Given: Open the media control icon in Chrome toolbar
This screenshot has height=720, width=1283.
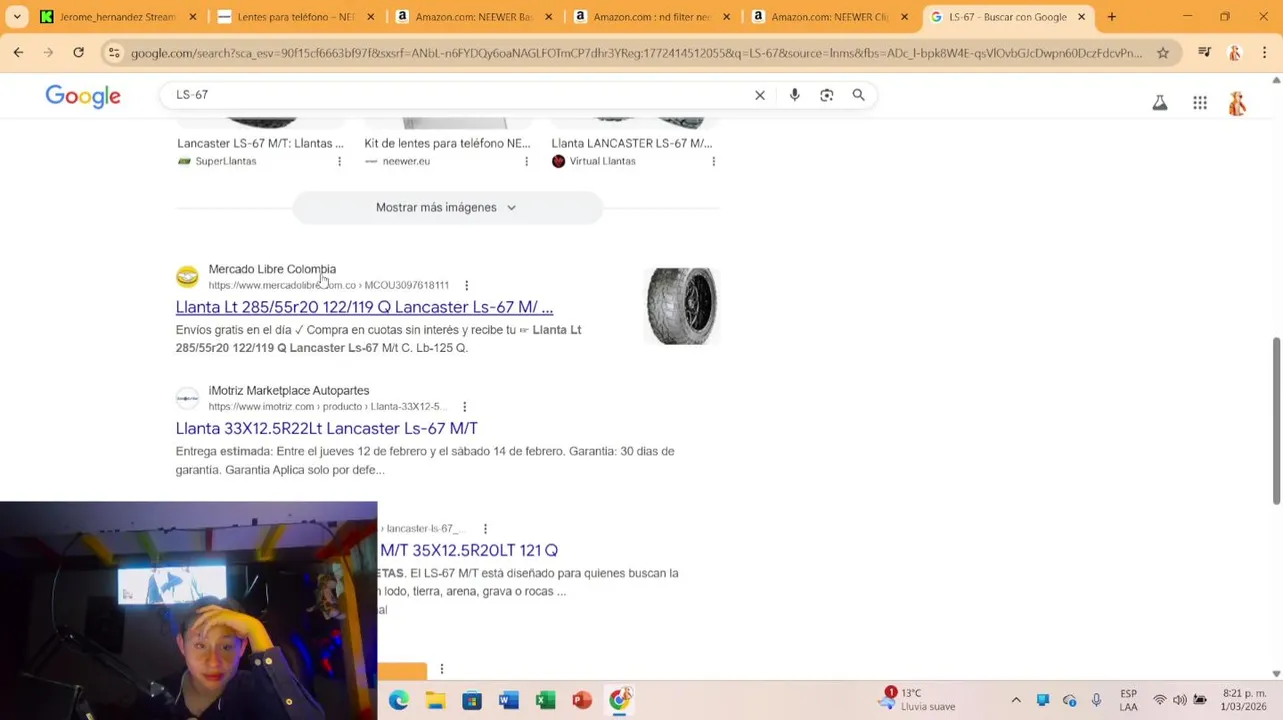Looking at the screenshot, I should point(1204,53).
